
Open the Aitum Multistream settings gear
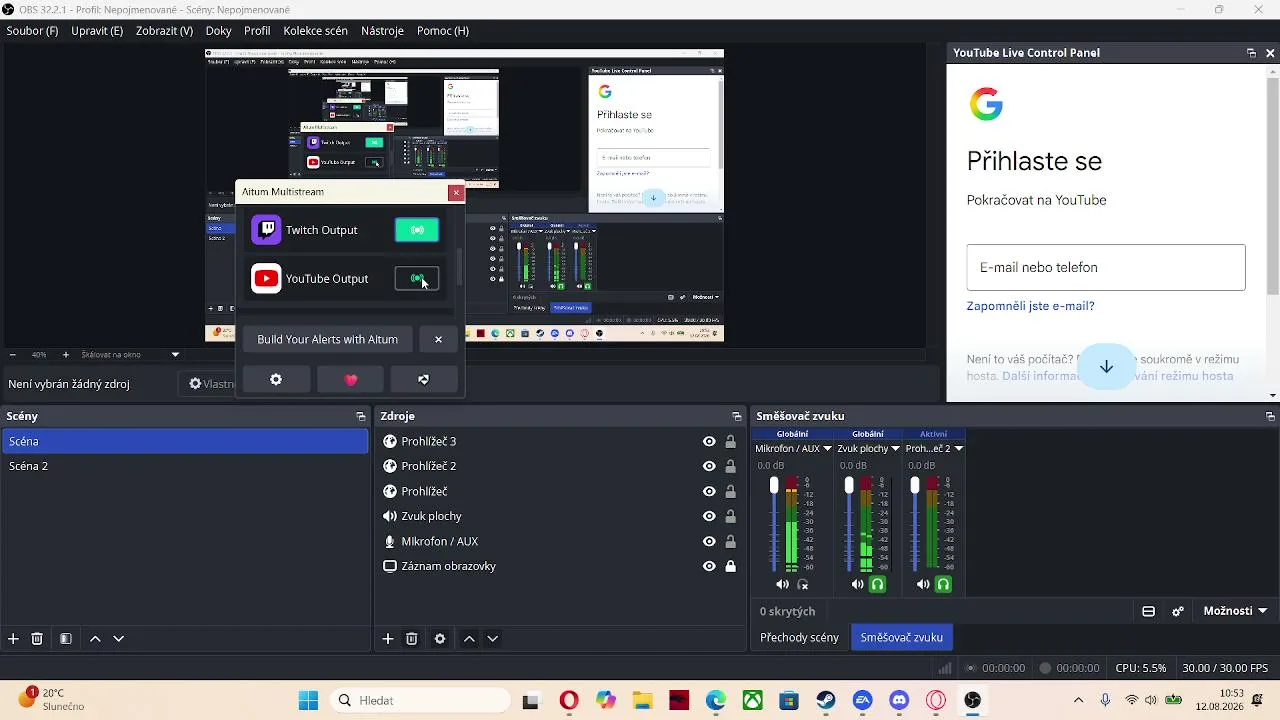tap(276, 380)
